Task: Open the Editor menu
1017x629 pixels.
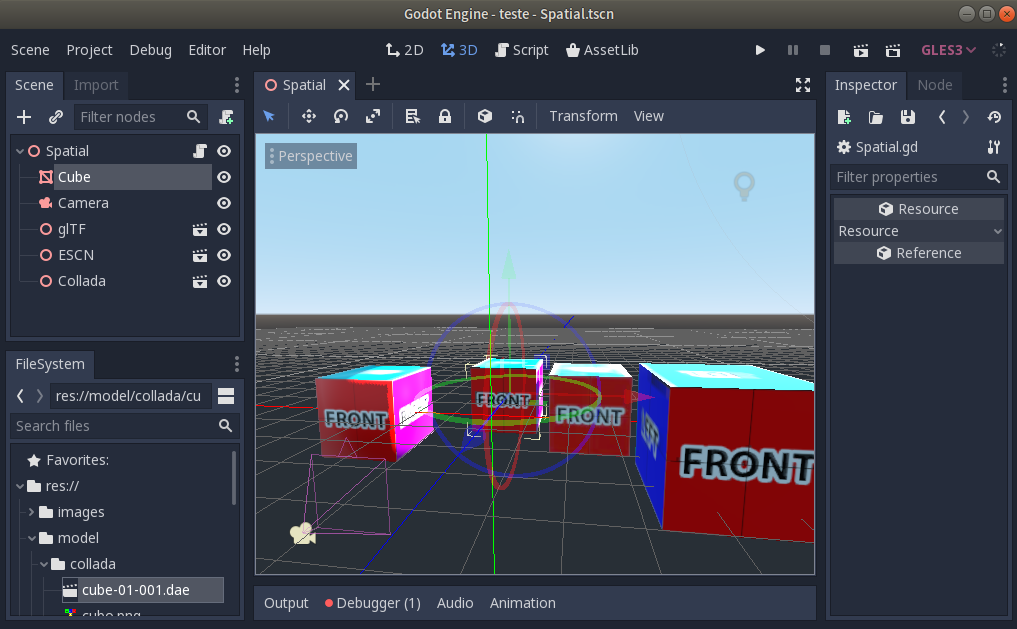Action: 207,50
